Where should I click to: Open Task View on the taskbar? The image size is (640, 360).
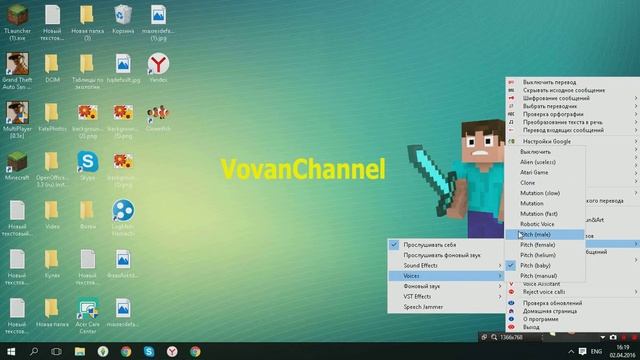pyautogui.click(x=56, y=351)
